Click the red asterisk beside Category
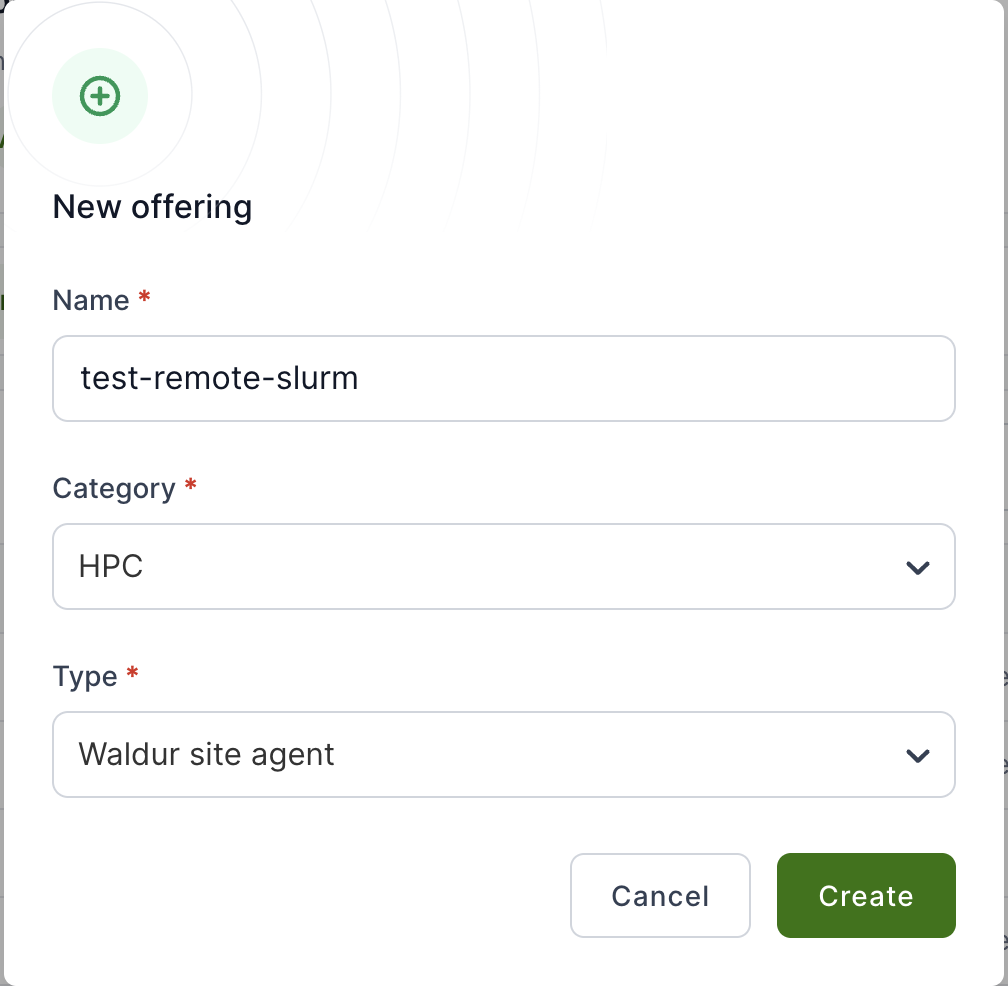Screen dimensions: 1008x986 tap(191, 486)
